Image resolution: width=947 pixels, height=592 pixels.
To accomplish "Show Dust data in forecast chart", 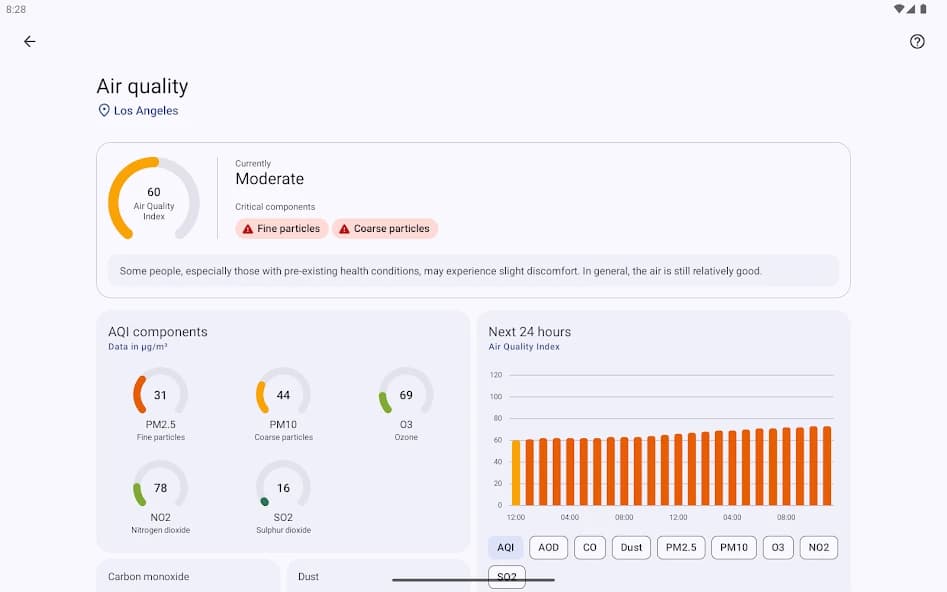I will pos(631,547).
